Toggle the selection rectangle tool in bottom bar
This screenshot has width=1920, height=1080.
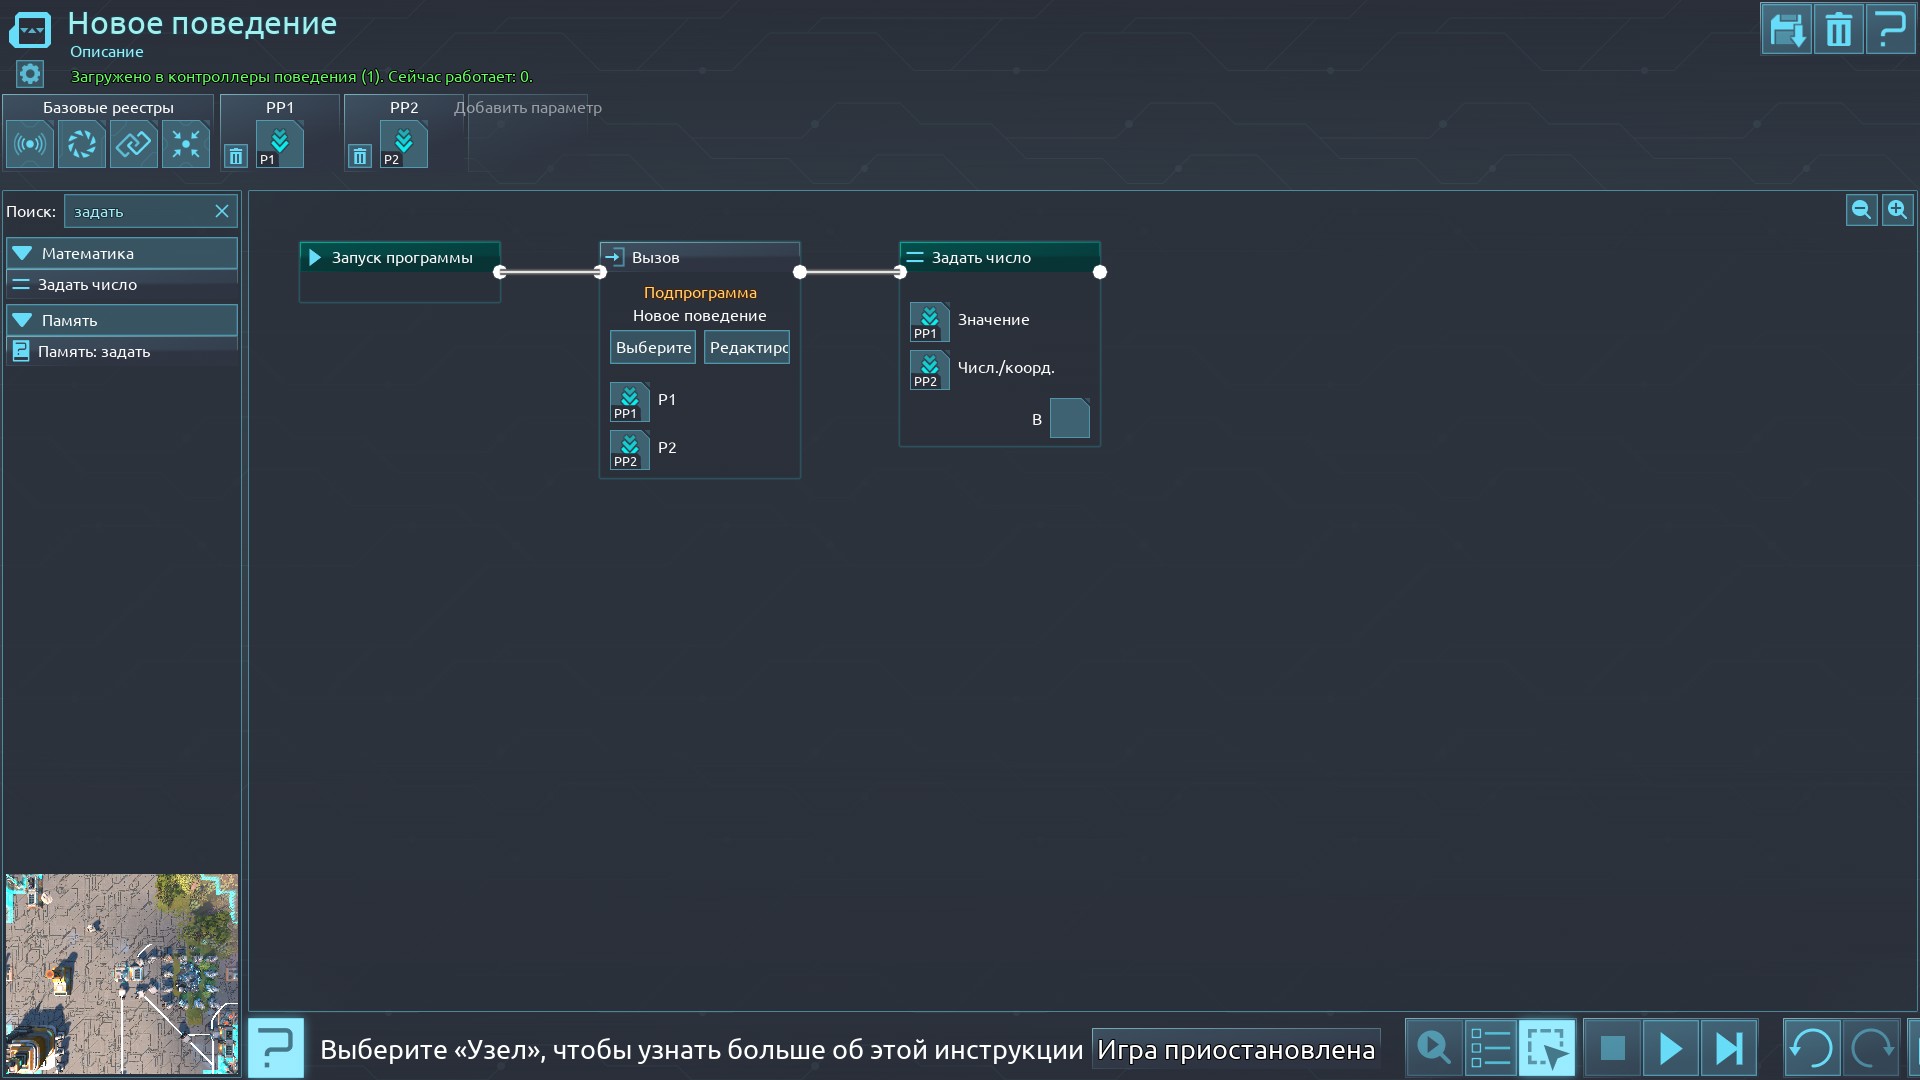(1546, 1048)
